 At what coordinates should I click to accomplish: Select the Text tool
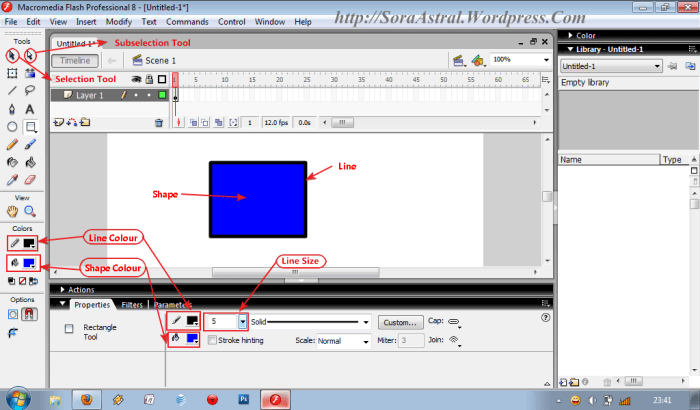[x=30, y=109]
